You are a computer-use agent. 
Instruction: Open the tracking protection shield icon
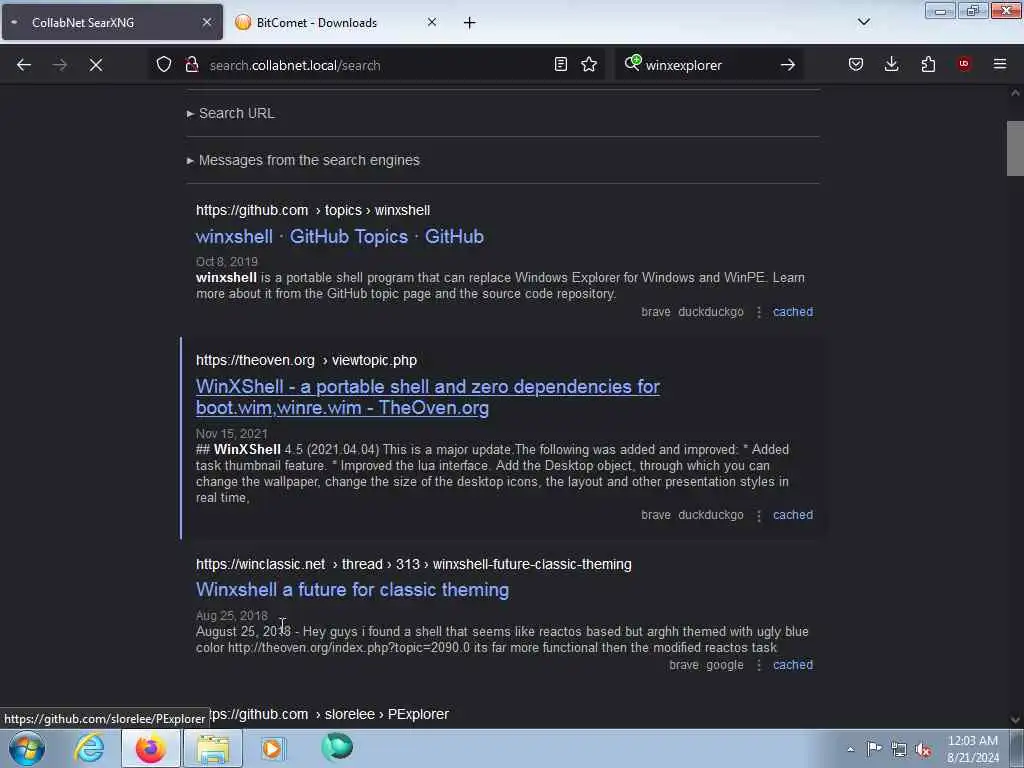(164, 64)
